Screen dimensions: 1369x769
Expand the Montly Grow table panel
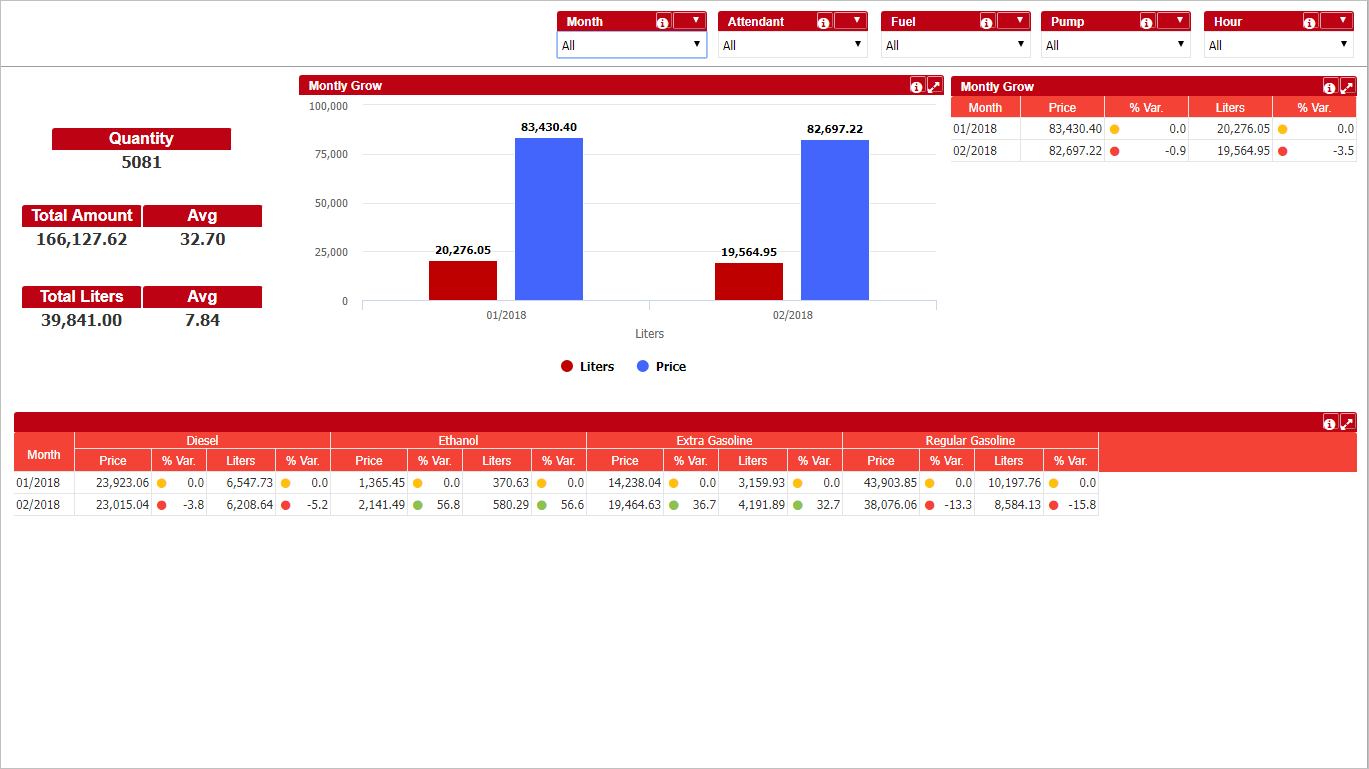click(1347, 87)
